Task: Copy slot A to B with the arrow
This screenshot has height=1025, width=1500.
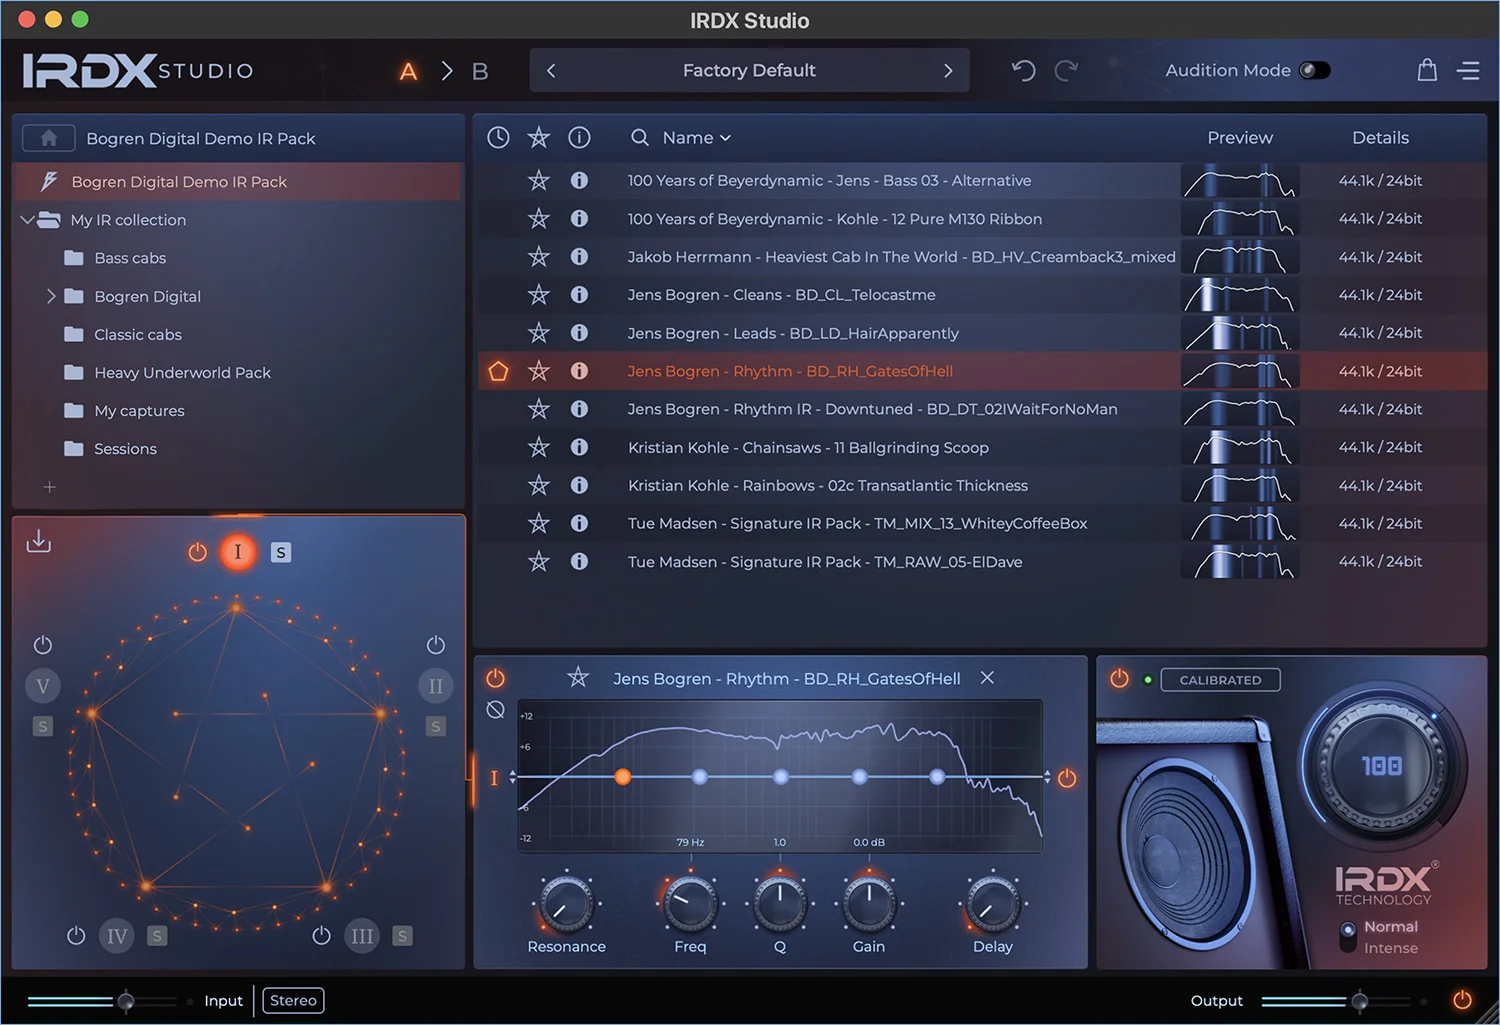Action: [447, 71]
